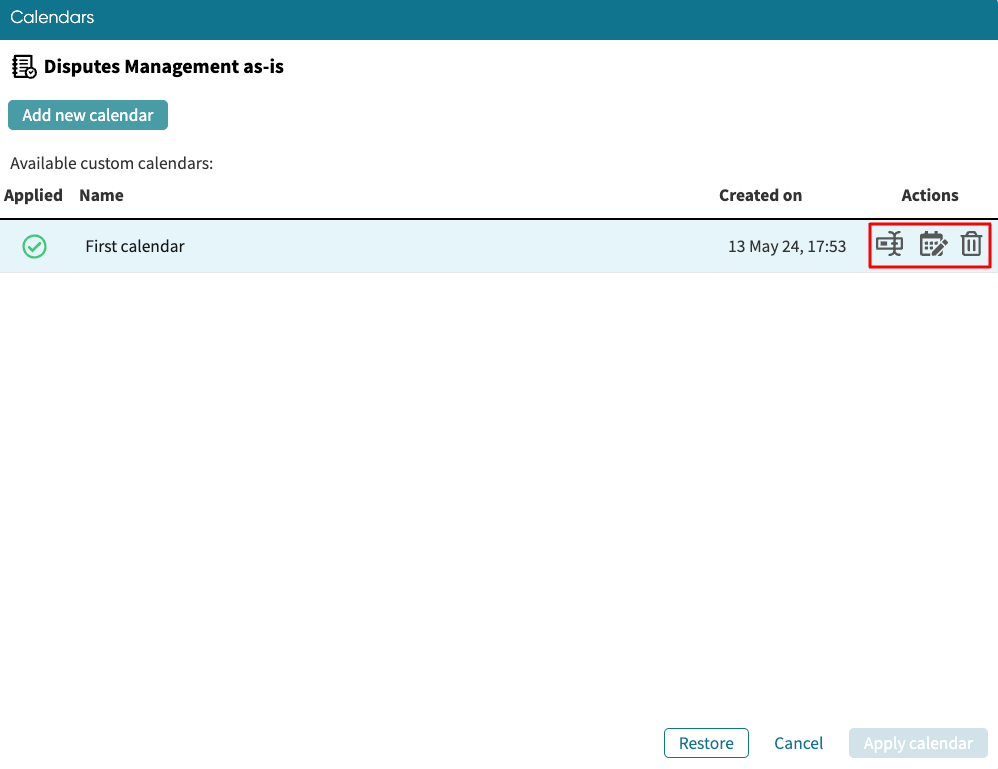Click the disabled Apply calendar button
Viewport: 998px width, 769px height.
tap(918, 743)
